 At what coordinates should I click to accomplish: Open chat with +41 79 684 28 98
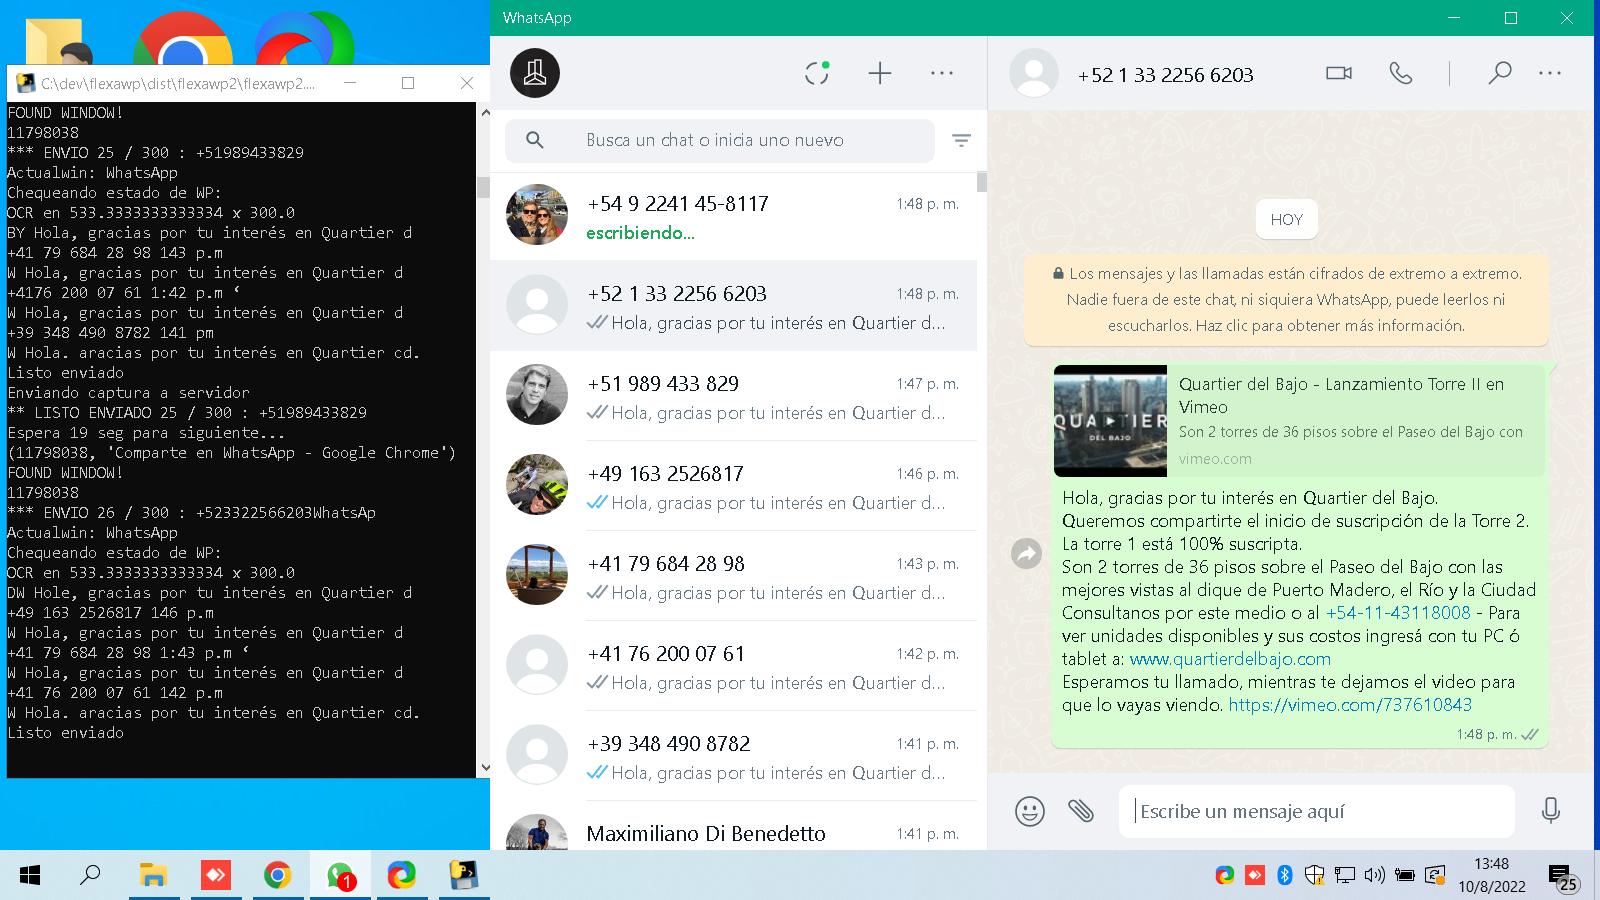(x=733, y=576)
